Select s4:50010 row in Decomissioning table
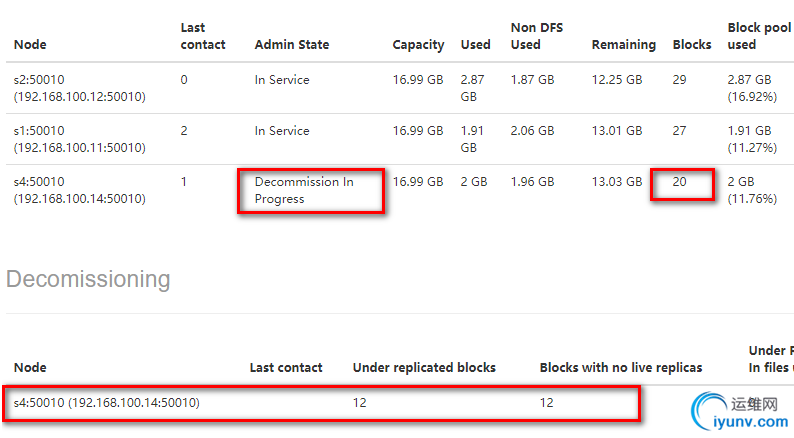 coord(106,402)
